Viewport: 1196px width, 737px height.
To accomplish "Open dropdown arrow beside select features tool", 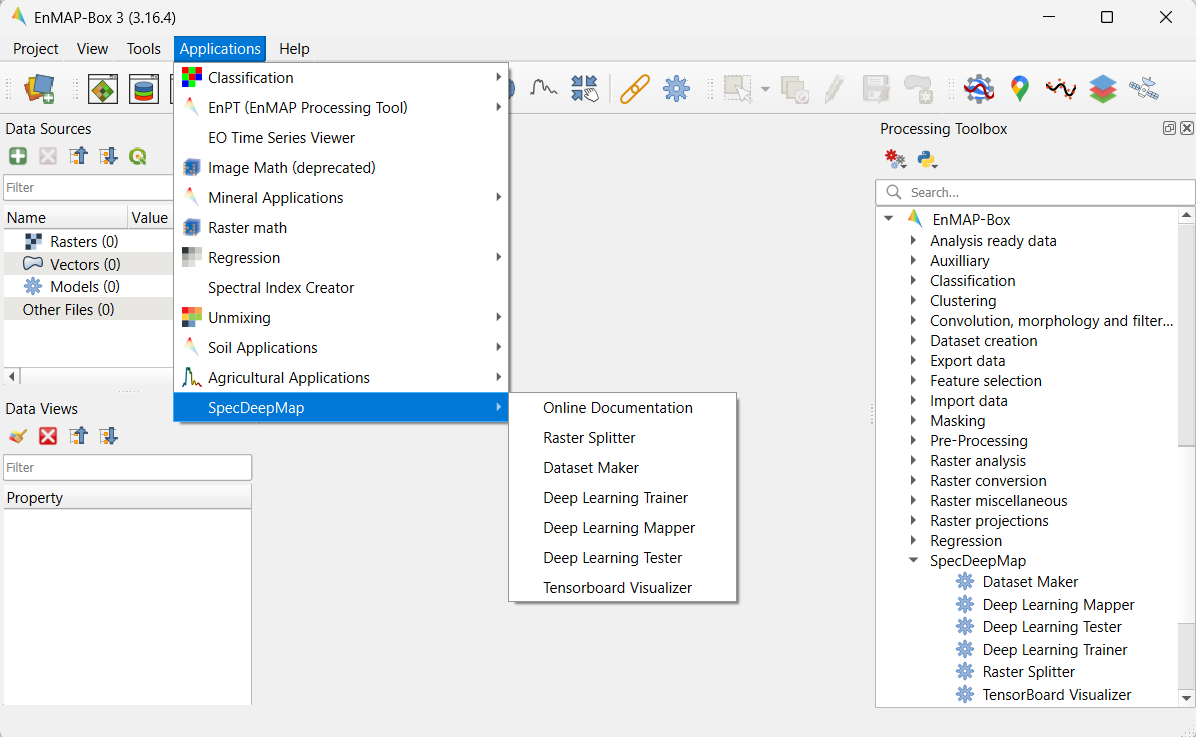I will coord(765,89).
